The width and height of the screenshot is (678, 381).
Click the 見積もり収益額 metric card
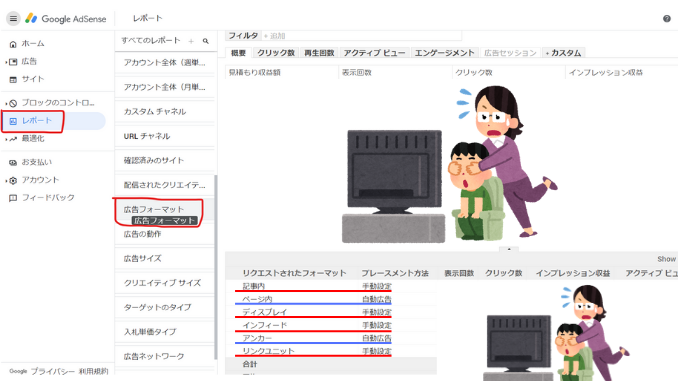281,73
